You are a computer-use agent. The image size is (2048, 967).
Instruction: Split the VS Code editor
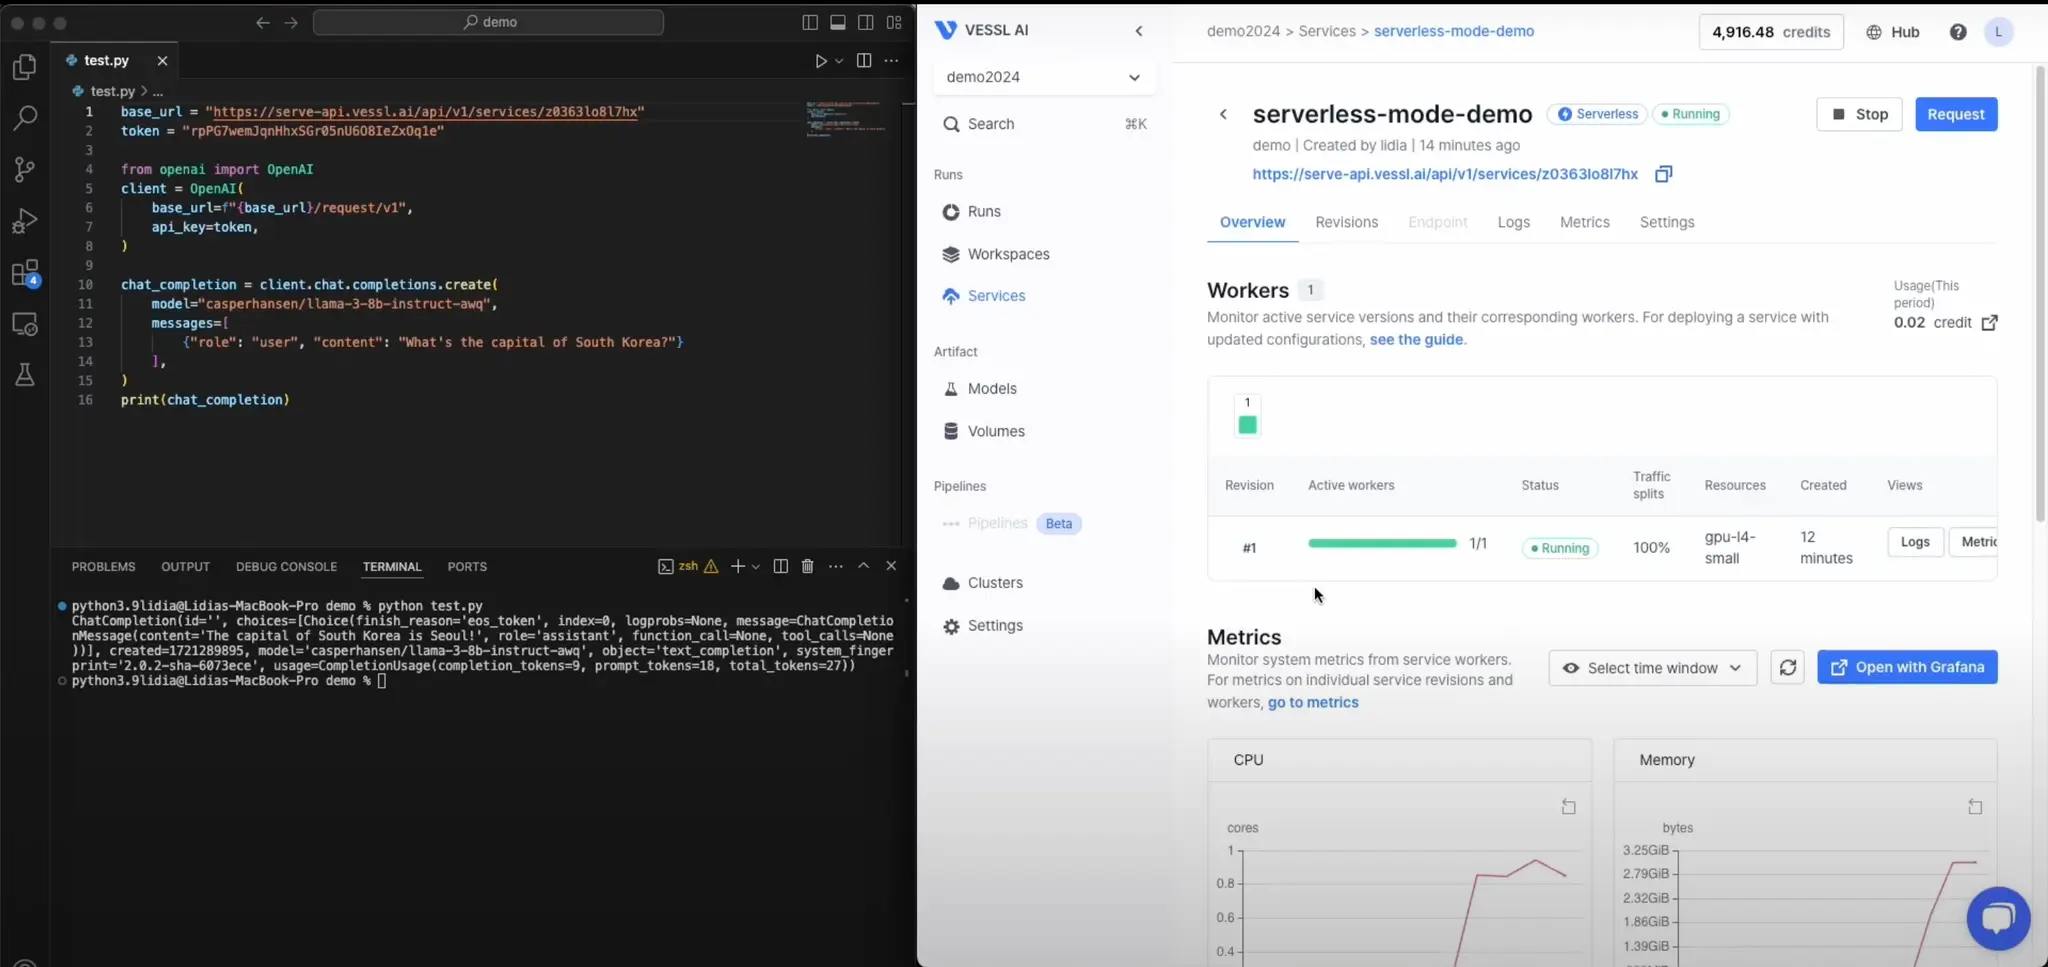pyautogui.click(x=864, y=61)
